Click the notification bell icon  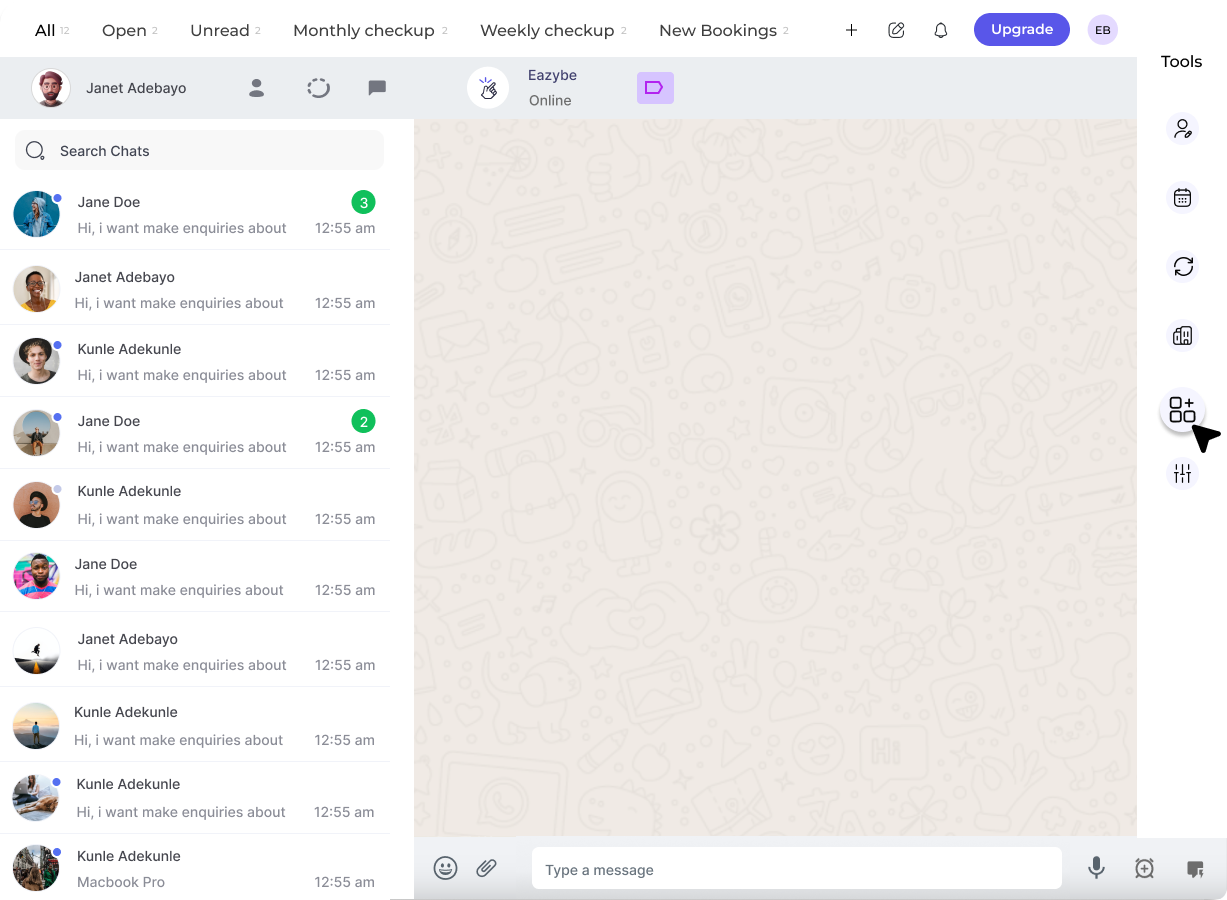(x=940, y=30)
